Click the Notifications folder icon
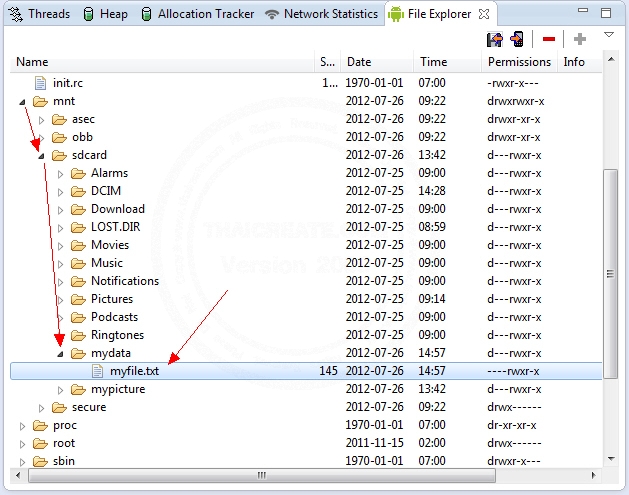 click(x=78, y=282)
